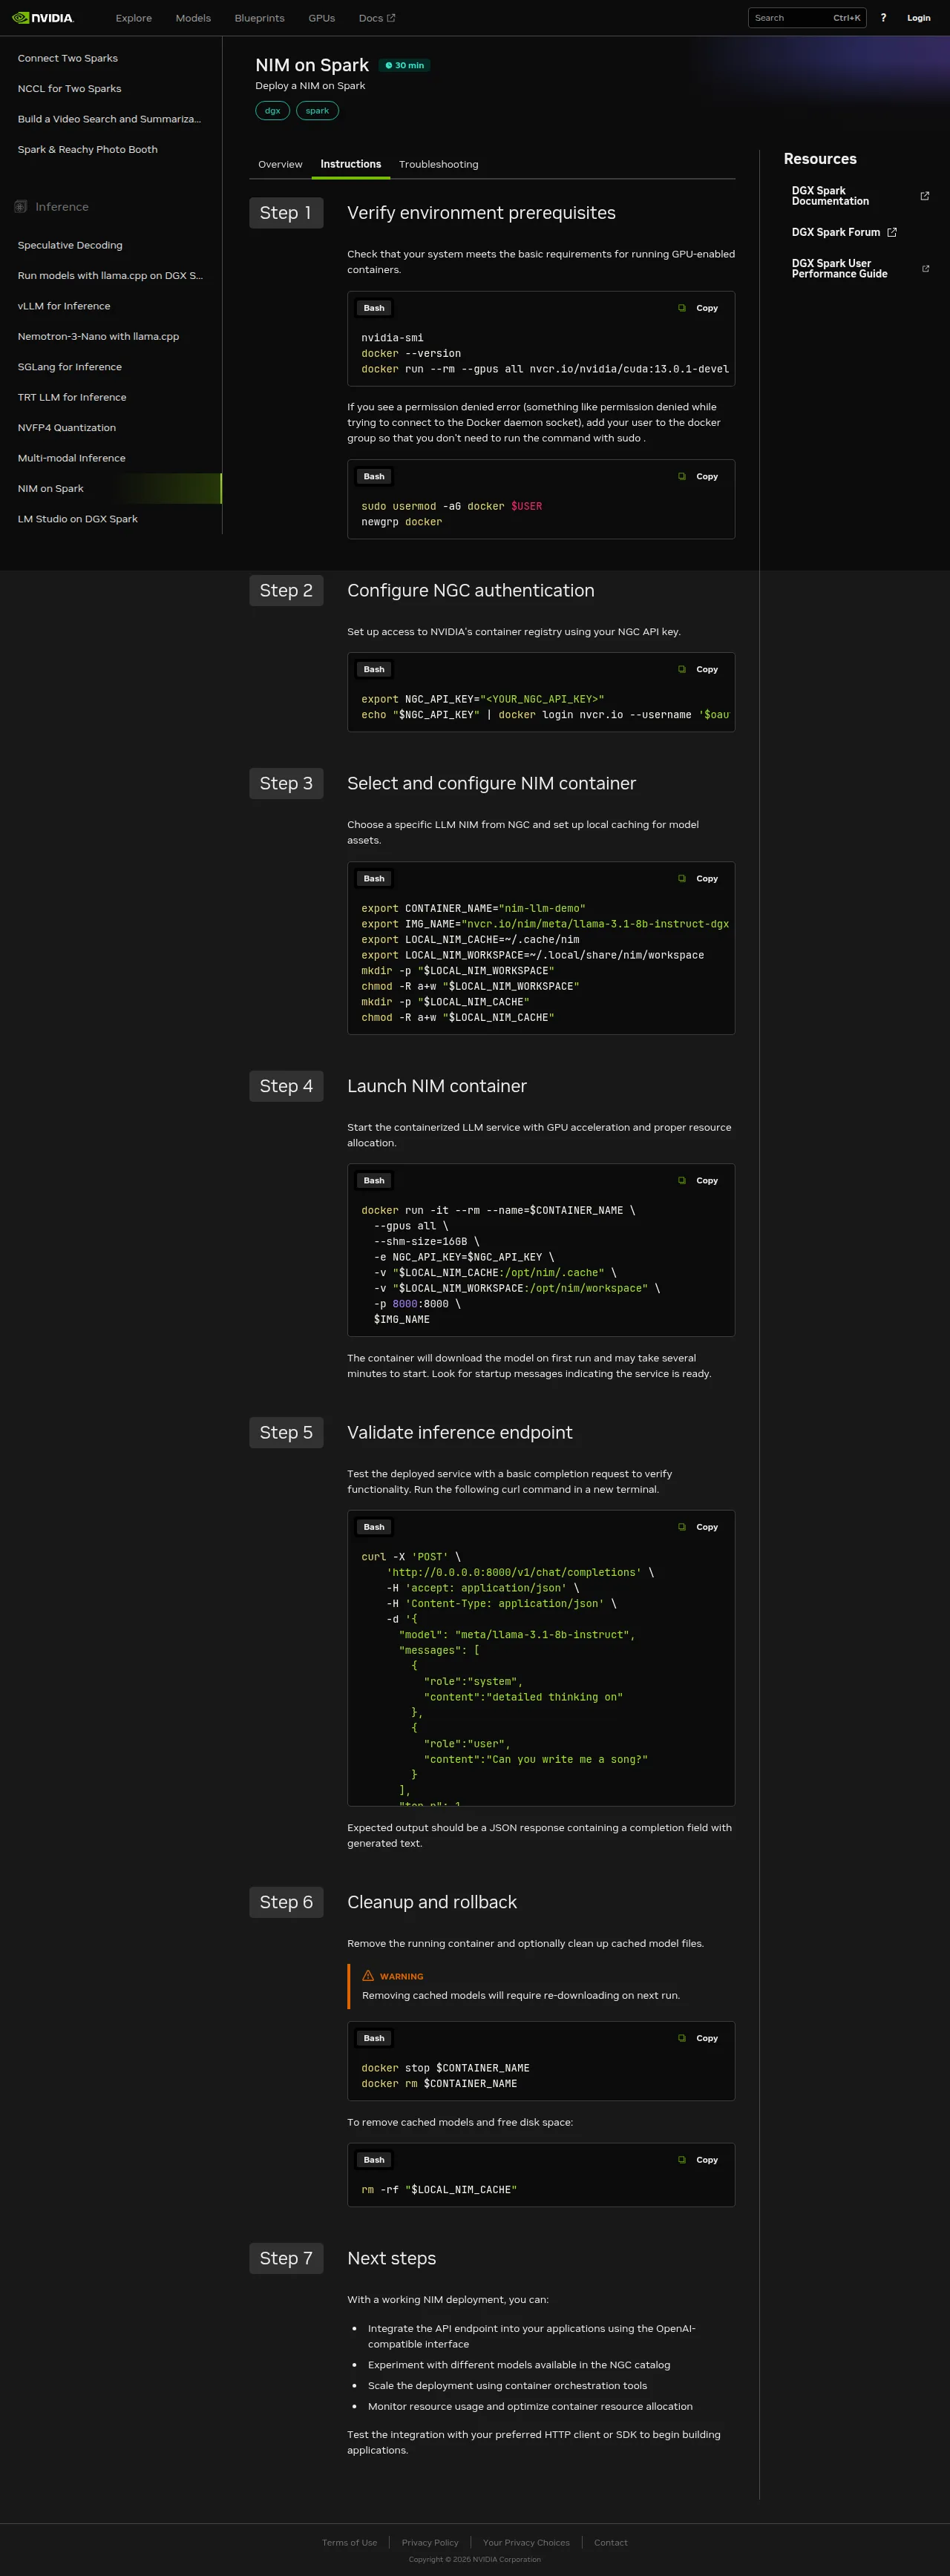Click the Search input field

[807, 18]
